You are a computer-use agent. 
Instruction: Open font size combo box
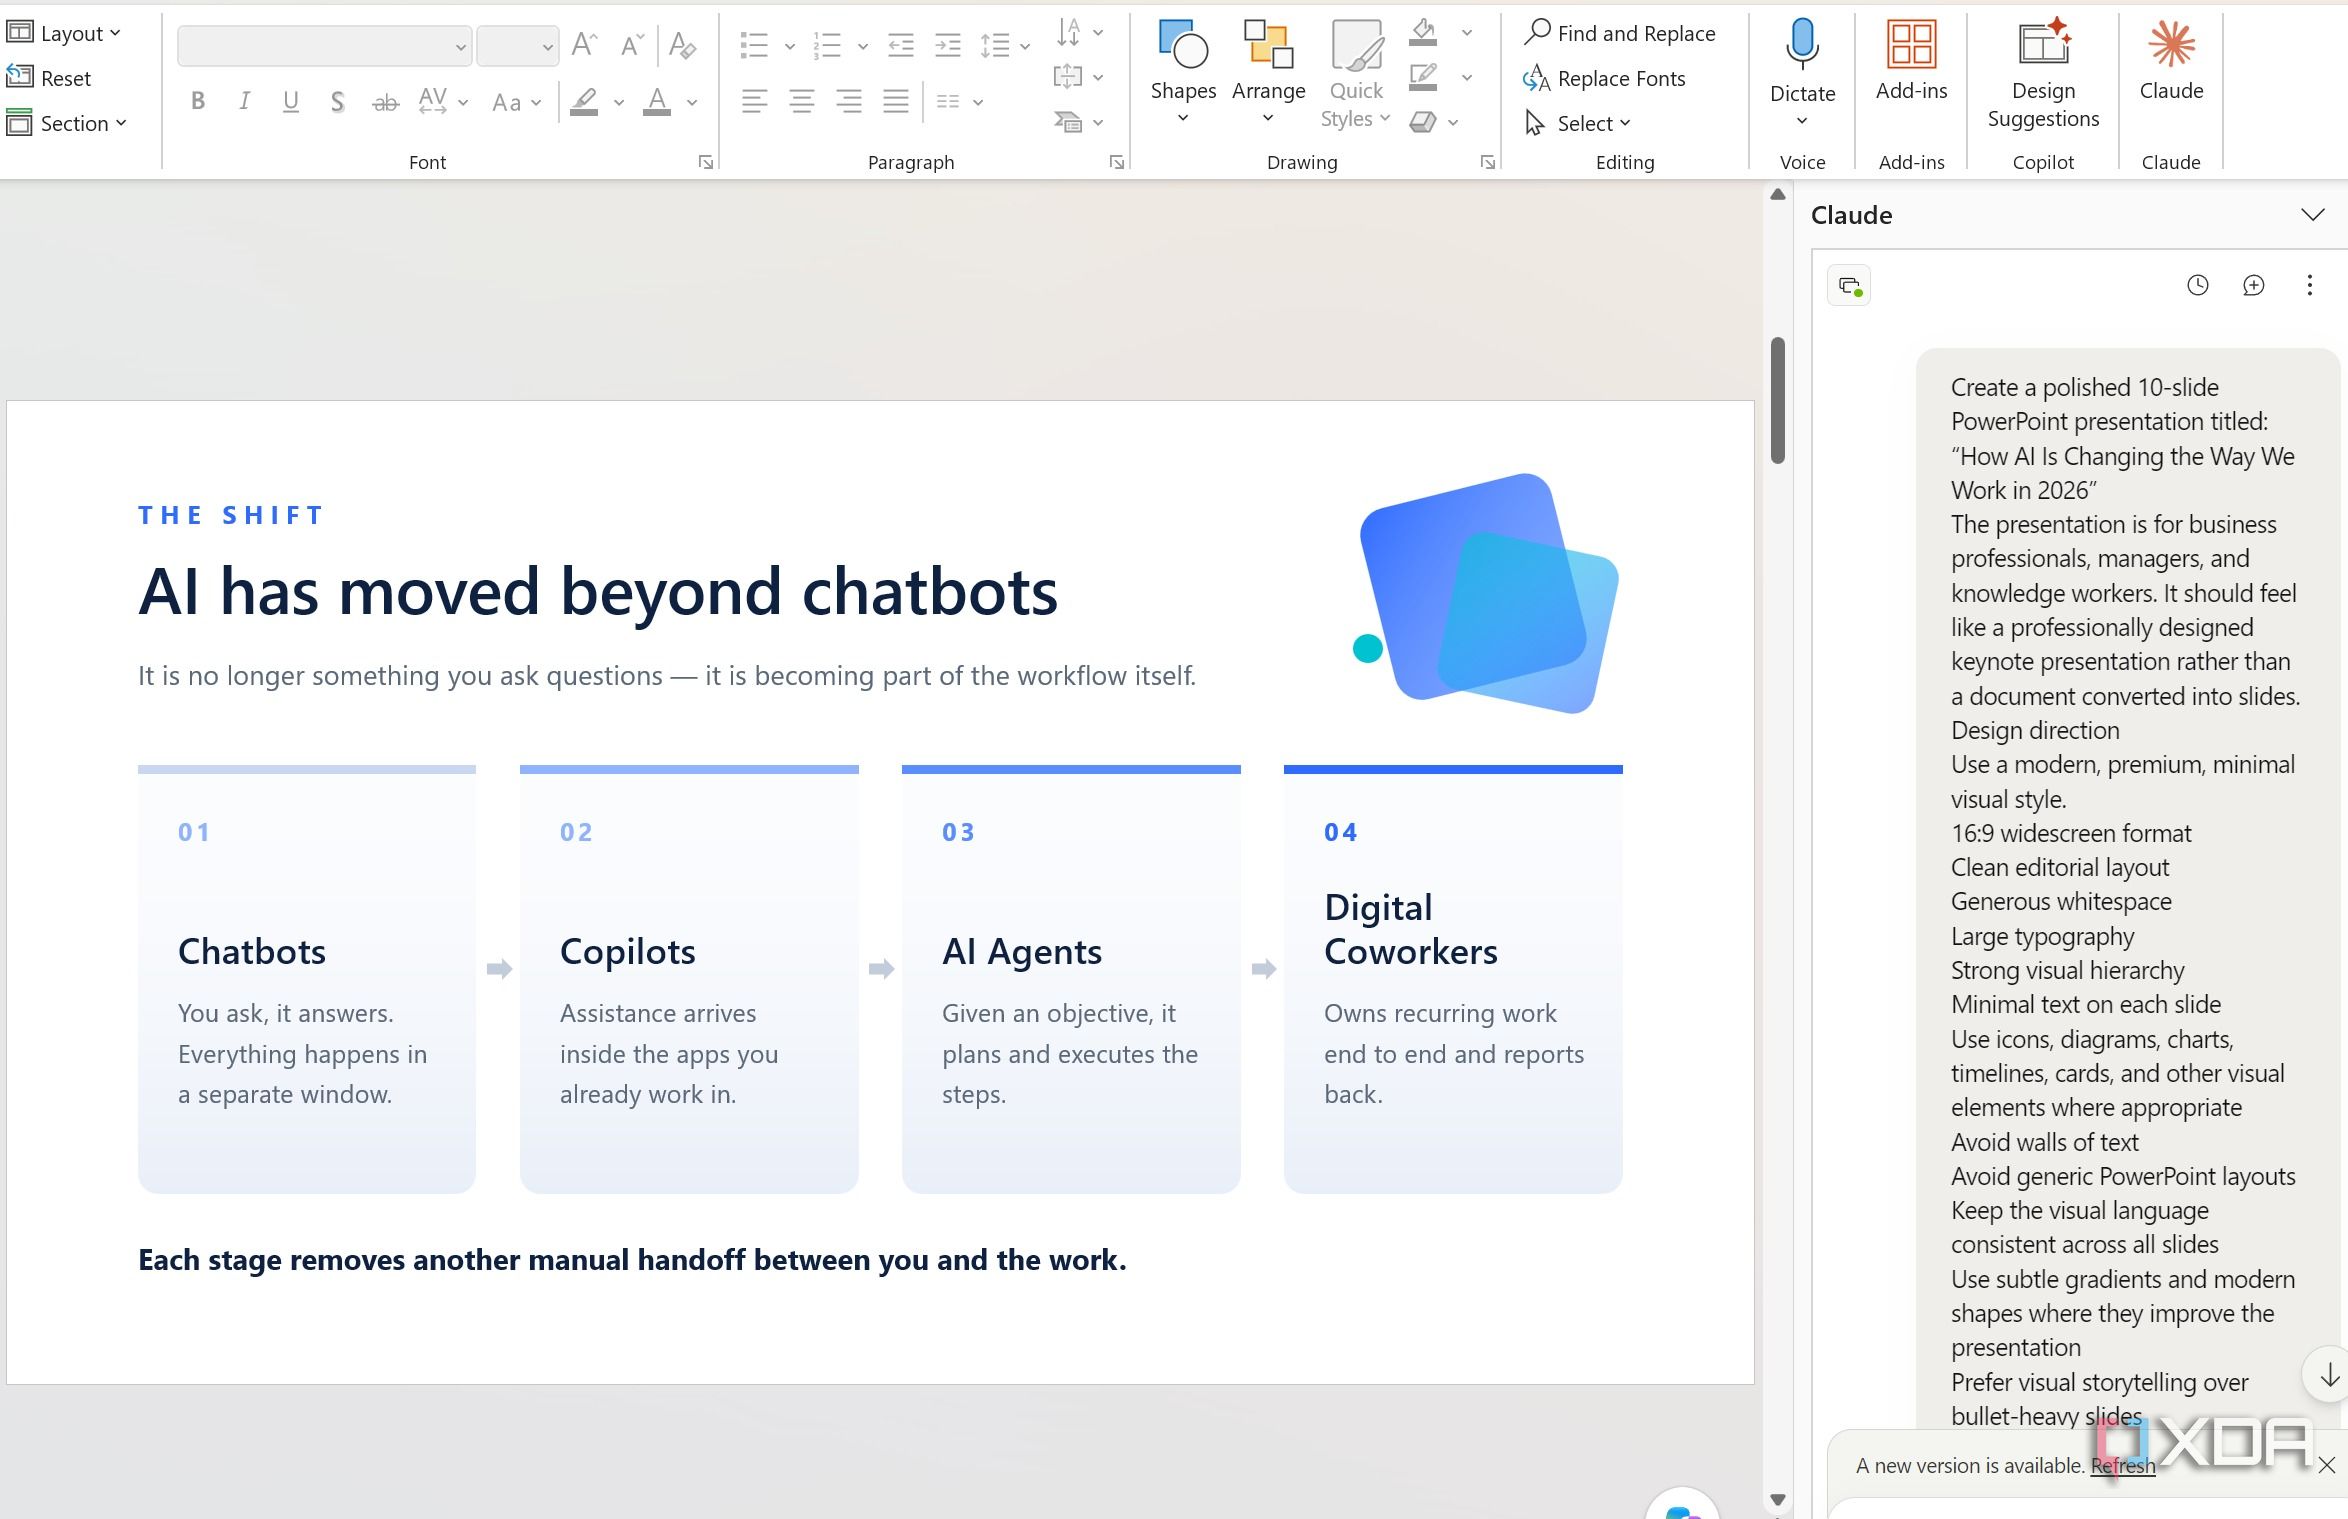pyautogui.click(x=517, y=46)
